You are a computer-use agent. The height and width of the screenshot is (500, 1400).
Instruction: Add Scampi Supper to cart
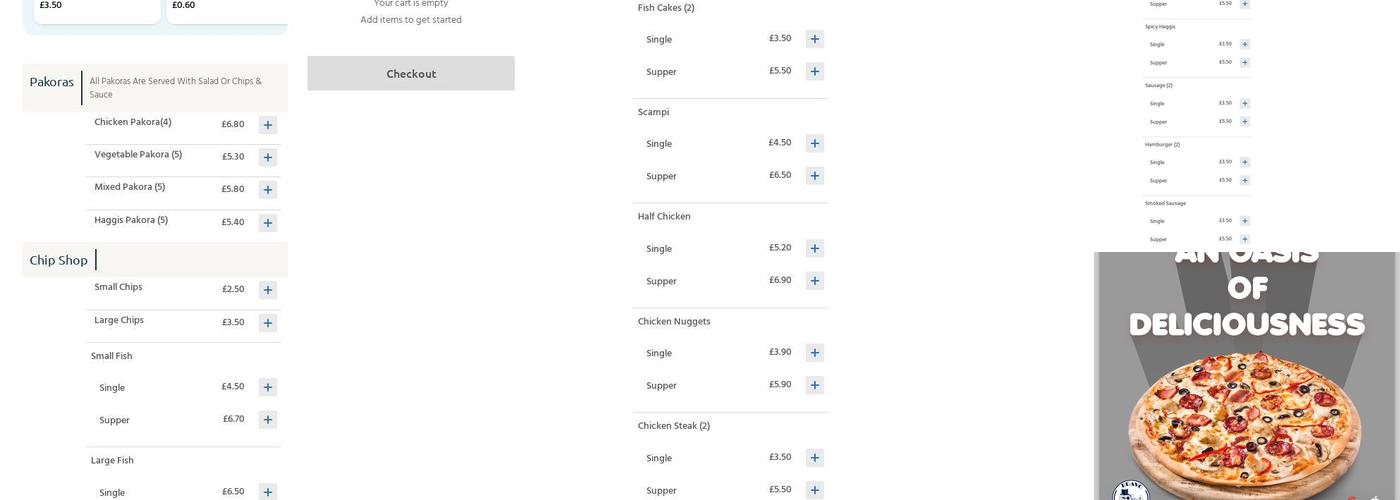[815, 176]
